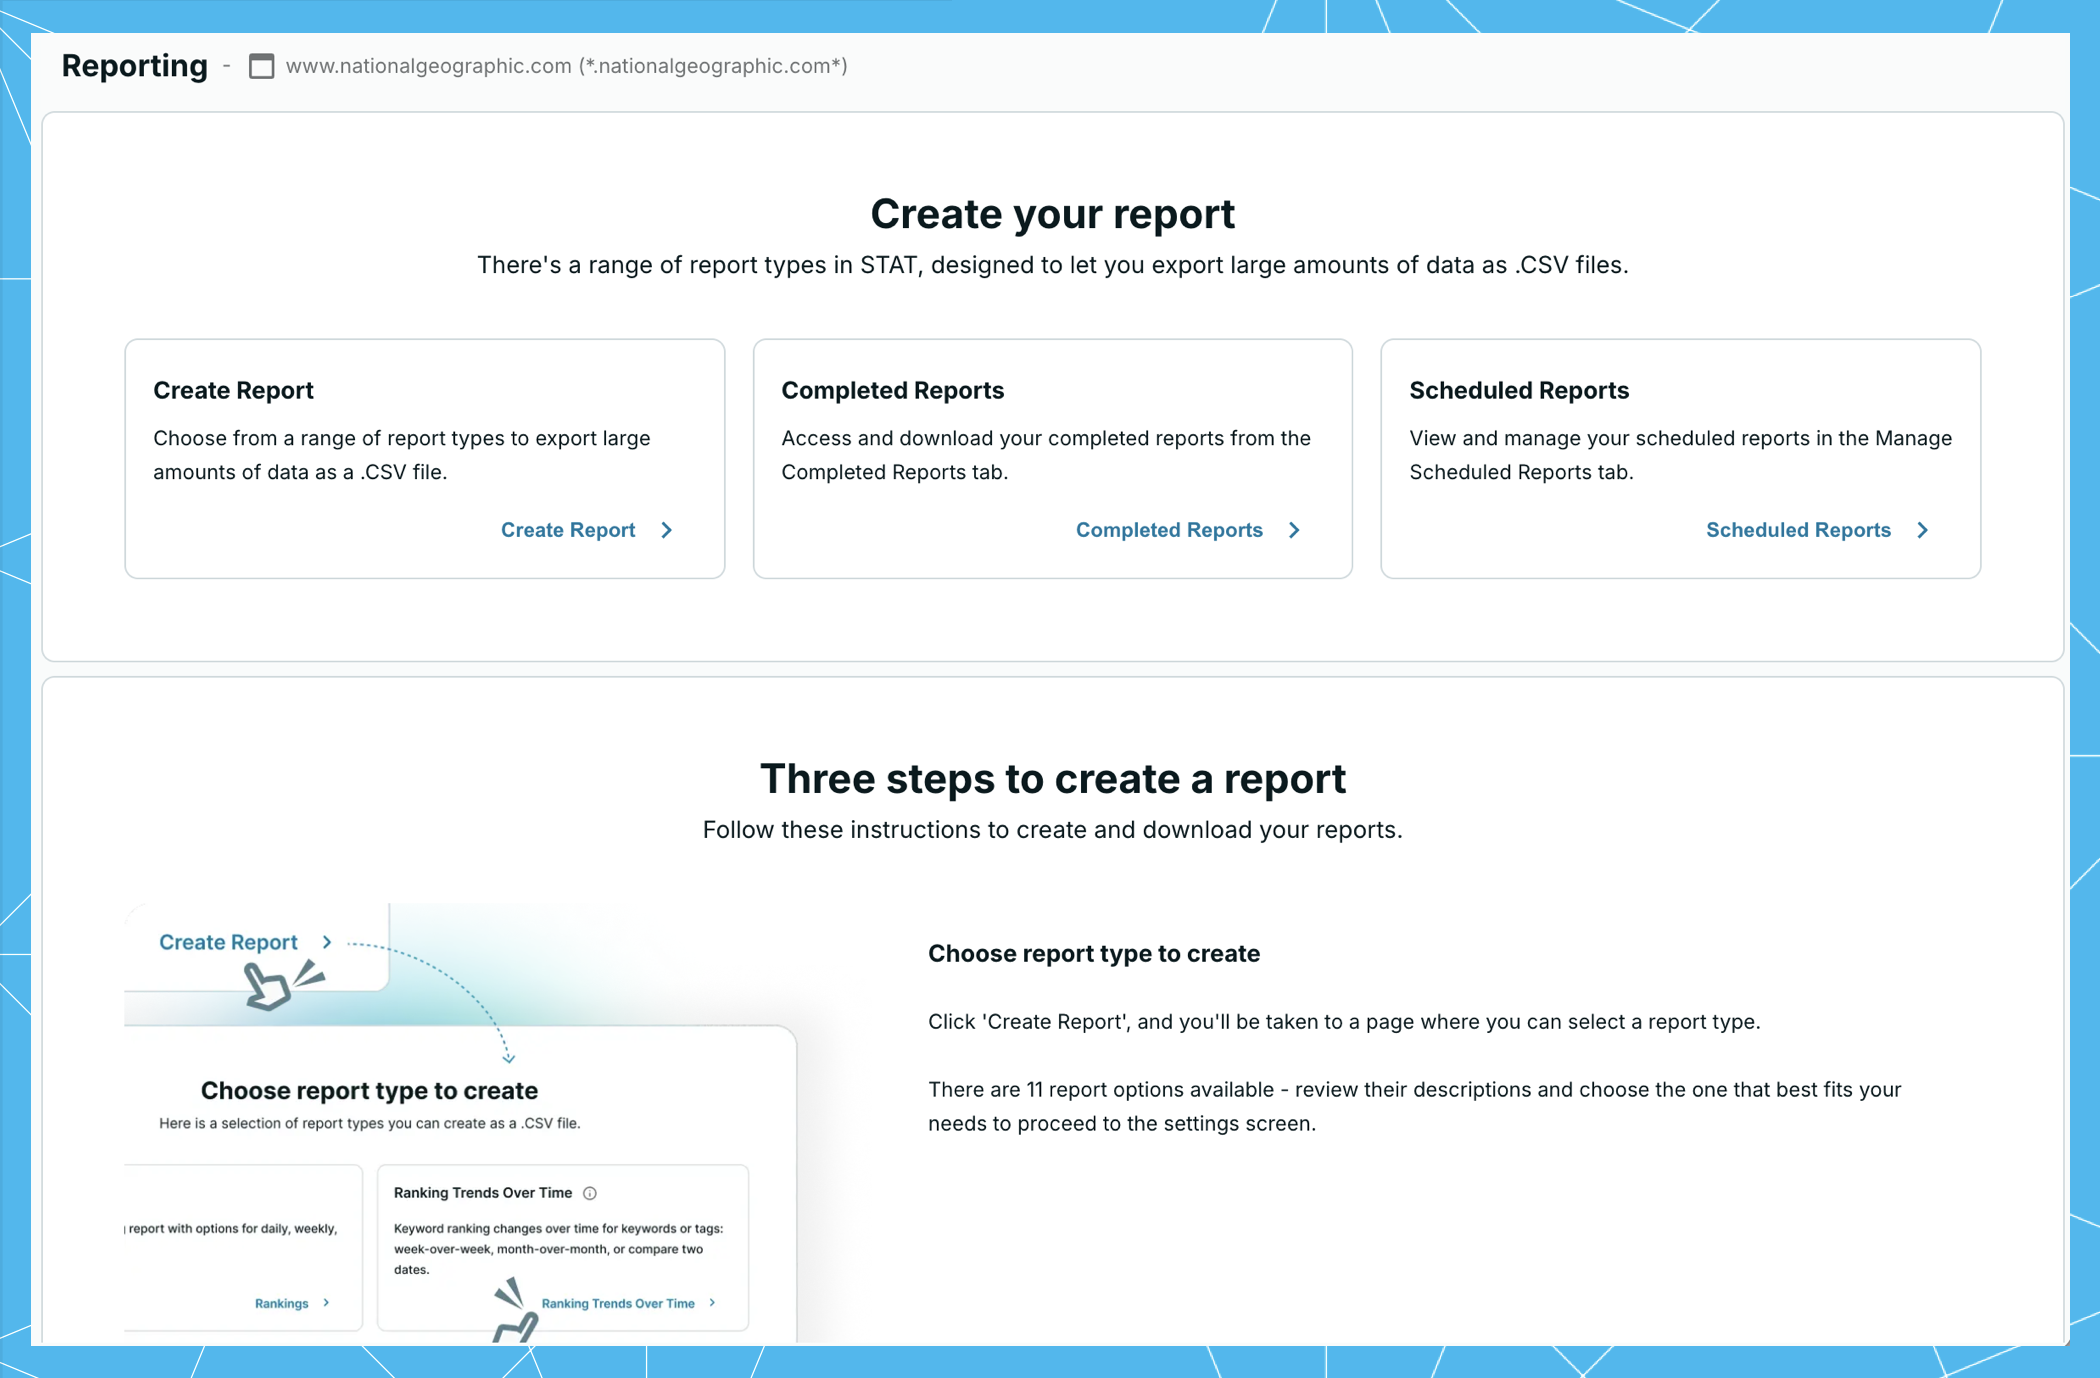Click the Completed Reports card heading
The height and width of the screenshot is (1378, 2100).
point(892,390)
